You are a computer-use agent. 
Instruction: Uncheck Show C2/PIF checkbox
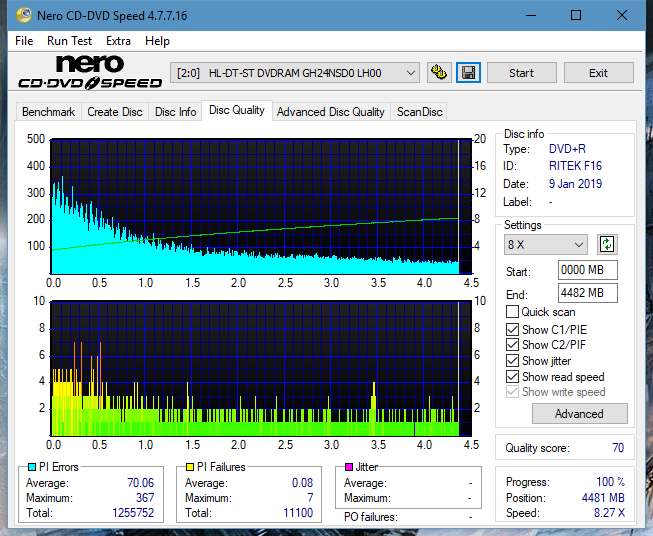512,345
